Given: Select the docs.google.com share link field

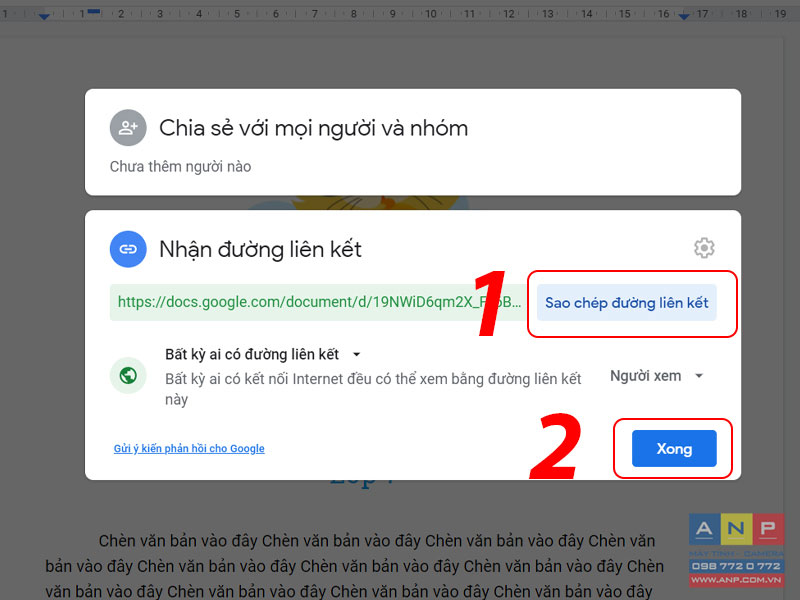Looking at the screenshot, I should [319, 303].
